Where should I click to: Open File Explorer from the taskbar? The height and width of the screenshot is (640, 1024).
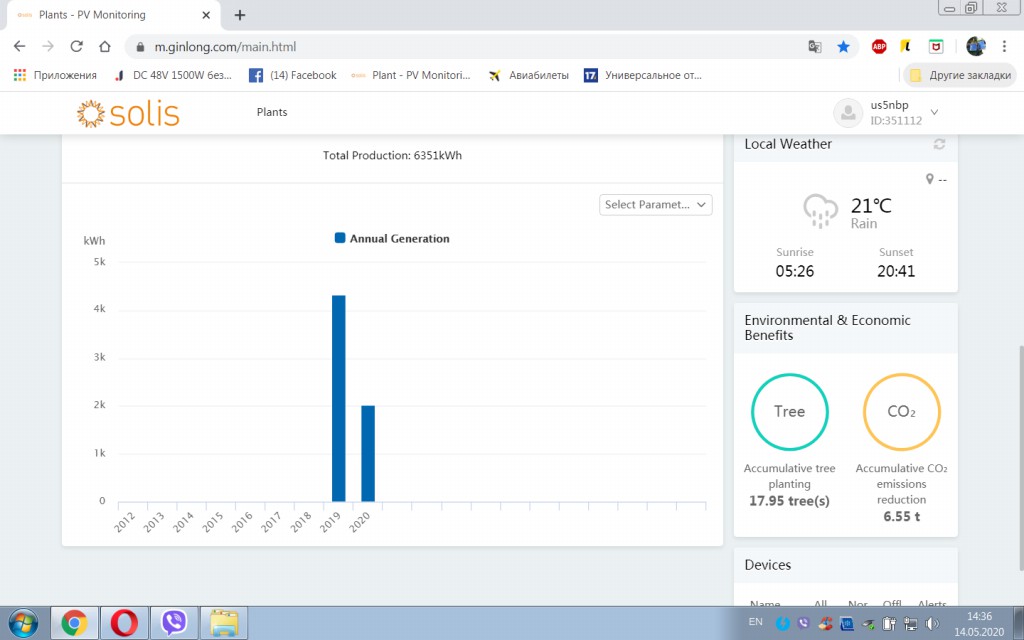[224, 622]
